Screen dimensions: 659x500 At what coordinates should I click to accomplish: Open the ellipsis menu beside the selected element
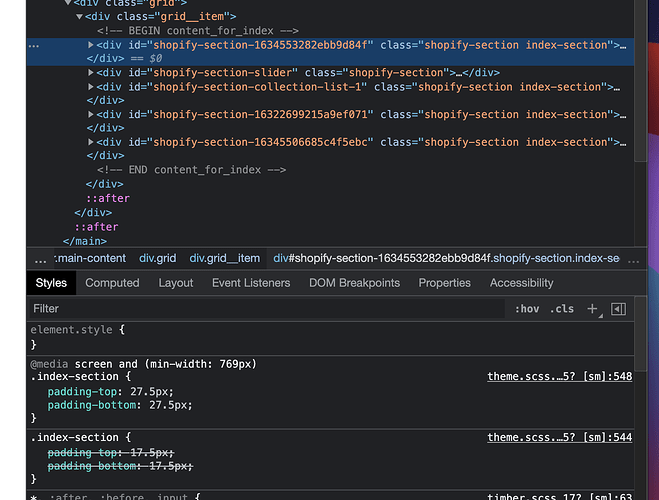34,46
